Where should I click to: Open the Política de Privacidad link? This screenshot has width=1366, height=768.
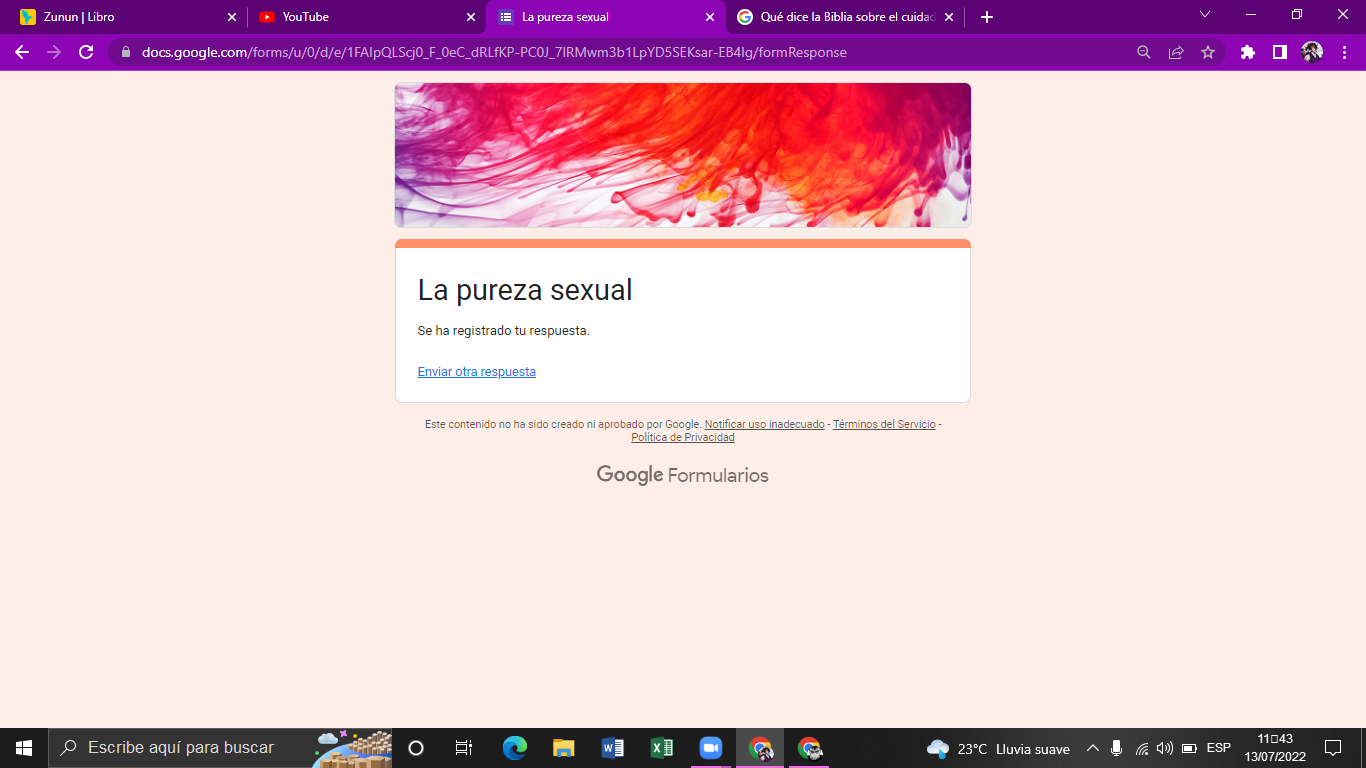point(683,438)
